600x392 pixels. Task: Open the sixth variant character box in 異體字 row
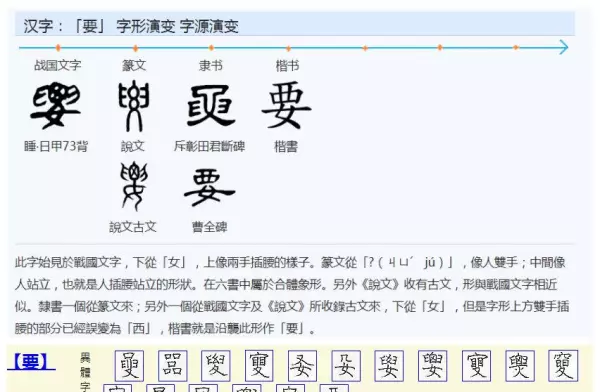pos(346,366)
